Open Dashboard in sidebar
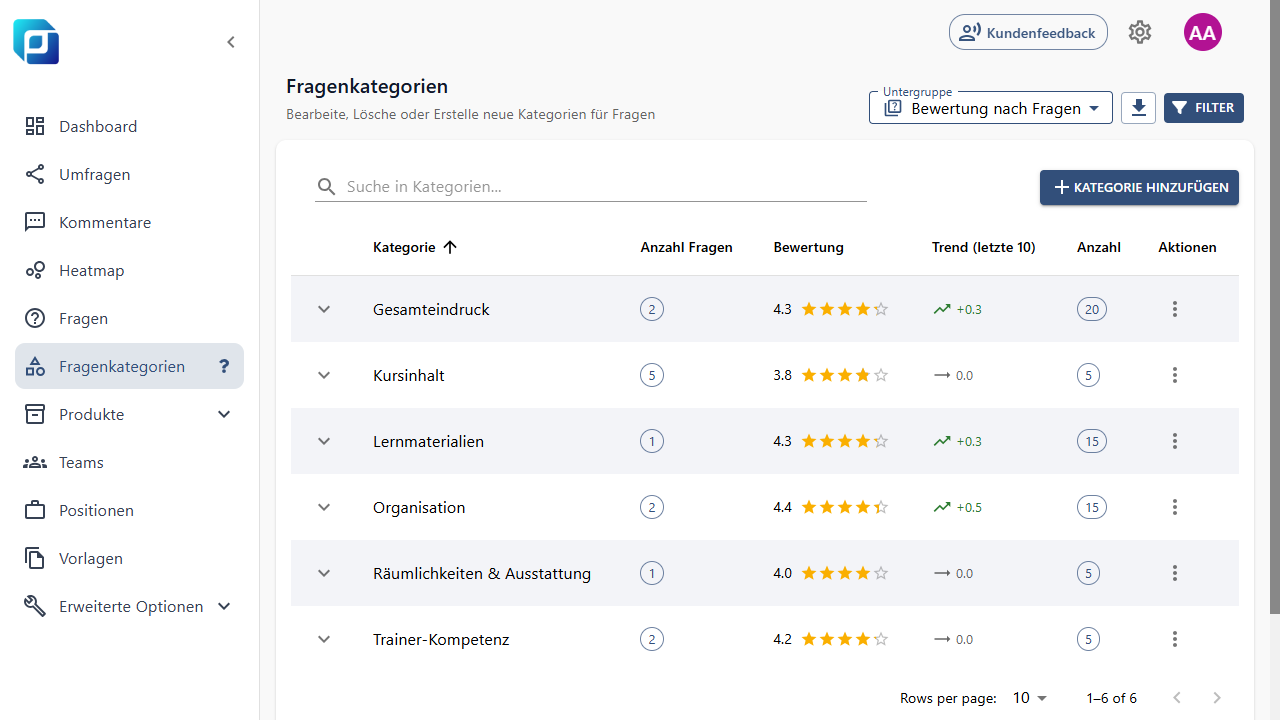Screen dimensions: 1280x720 (x=129, y=126)
